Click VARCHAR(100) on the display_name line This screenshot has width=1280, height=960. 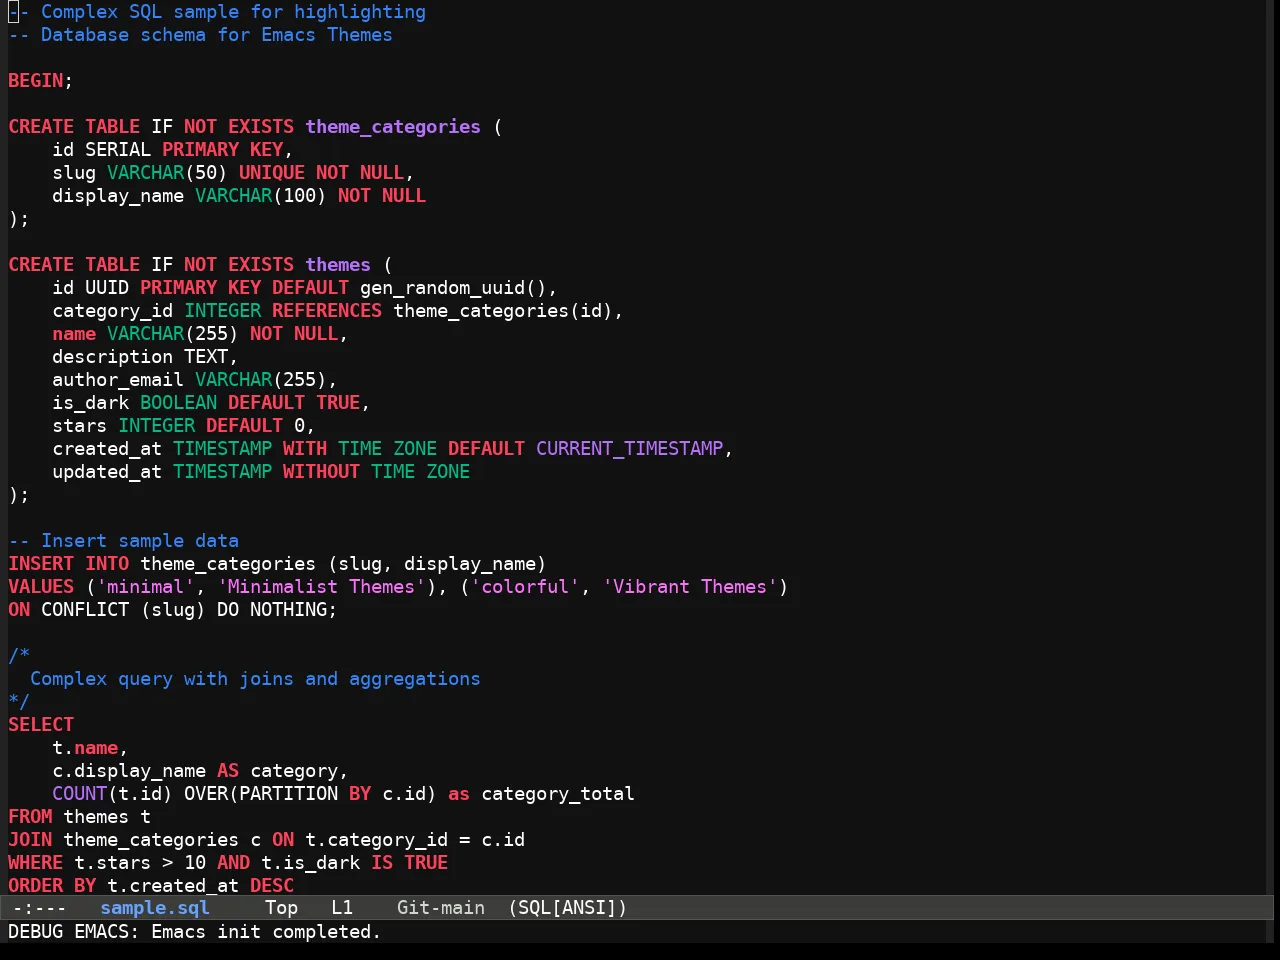point(261,196)
